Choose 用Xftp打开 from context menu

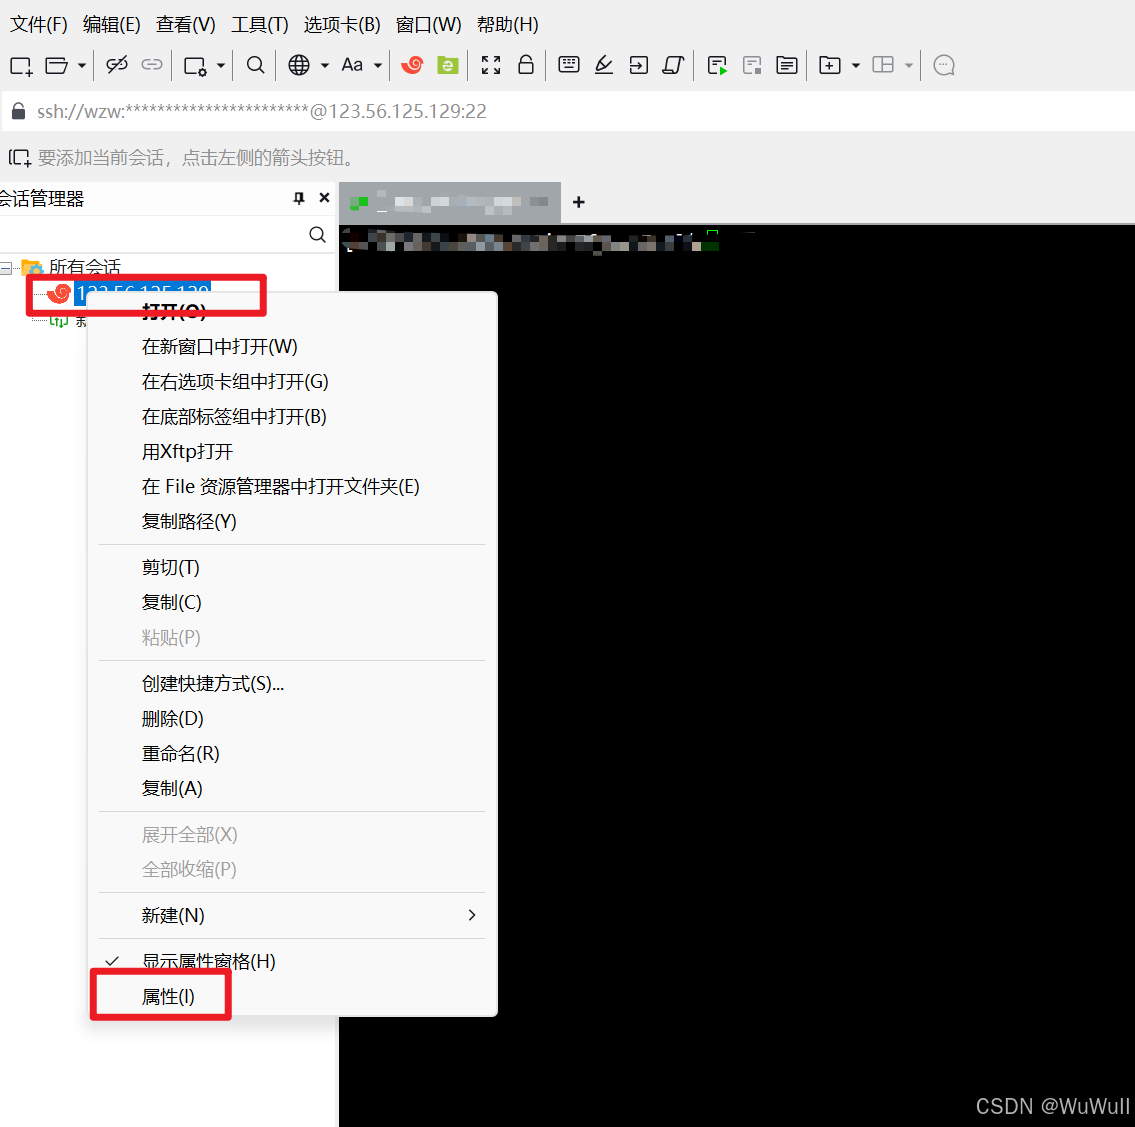pos(292,452)
